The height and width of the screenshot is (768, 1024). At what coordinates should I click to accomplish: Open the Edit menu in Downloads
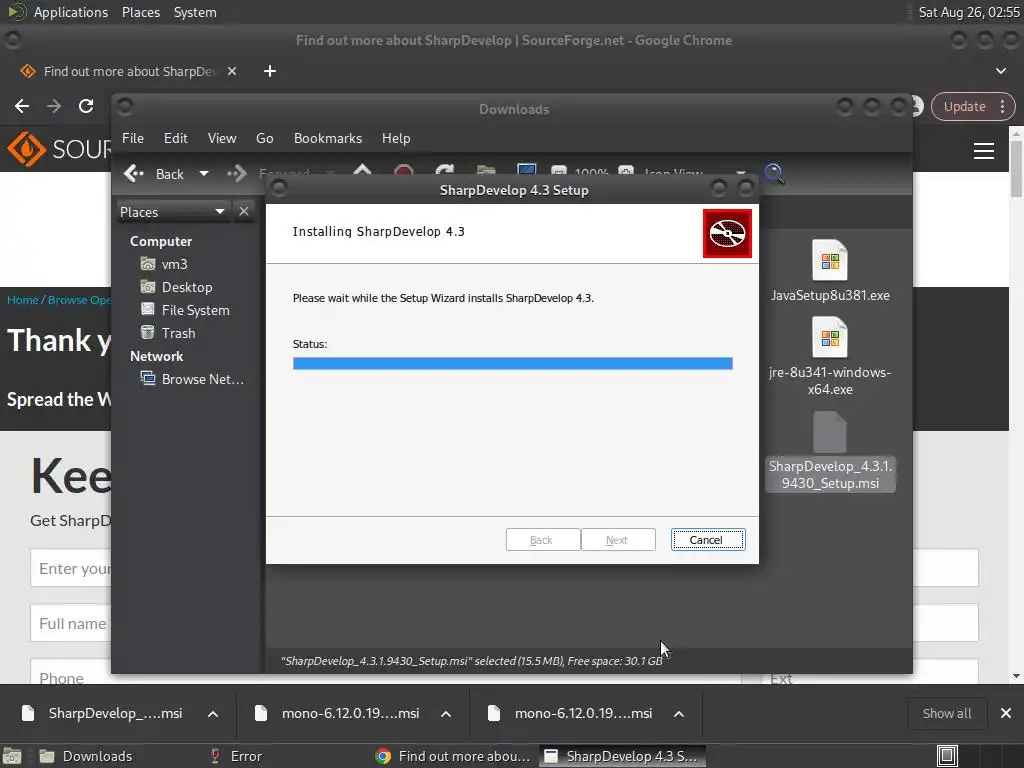[x=176, y=138]
